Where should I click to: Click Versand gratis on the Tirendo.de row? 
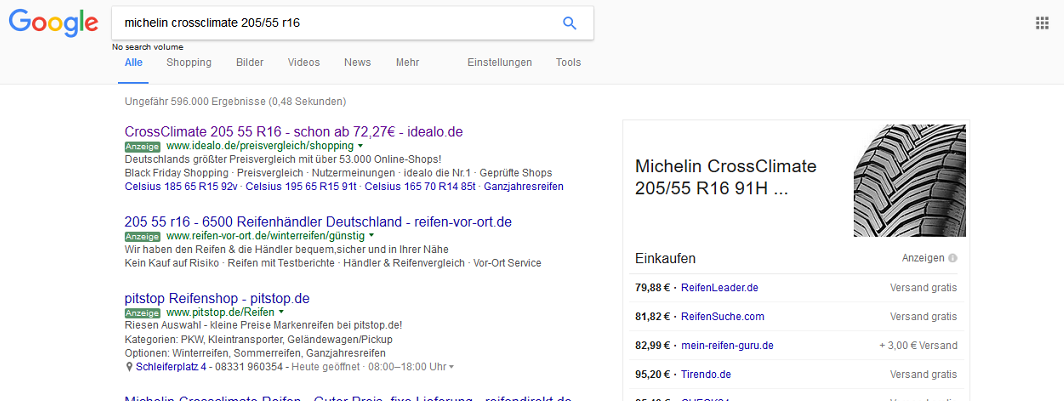tap(924, 375)
